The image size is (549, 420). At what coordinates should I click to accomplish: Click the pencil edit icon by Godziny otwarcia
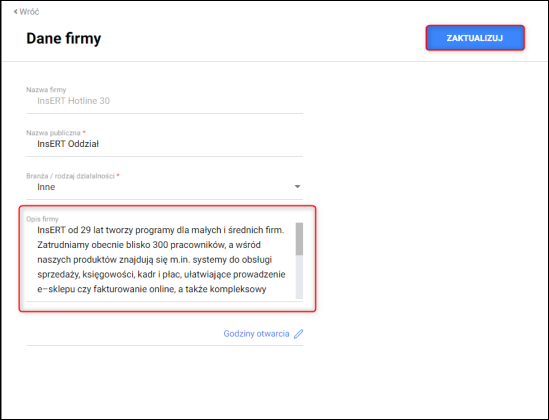coord(298,334)
